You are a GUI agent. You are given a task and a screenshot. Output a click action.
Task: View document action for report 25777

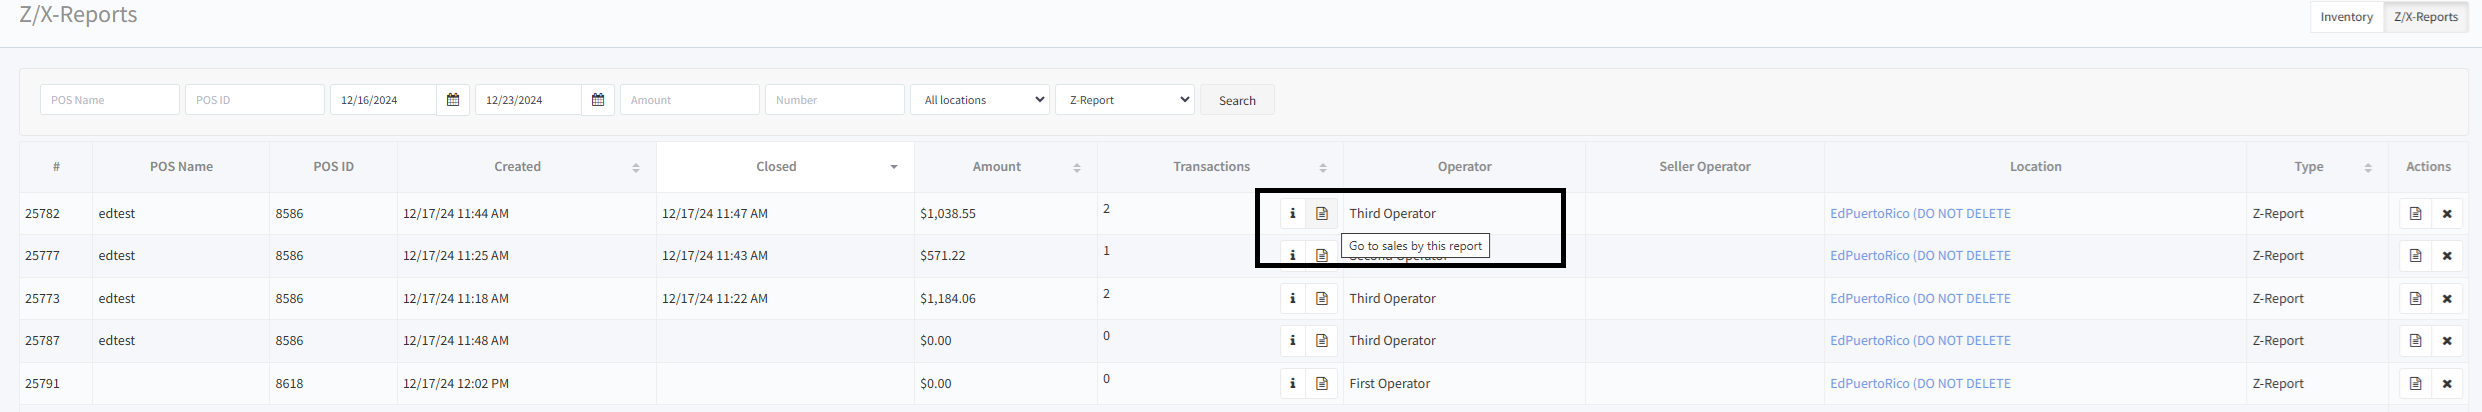point(2415,255)
